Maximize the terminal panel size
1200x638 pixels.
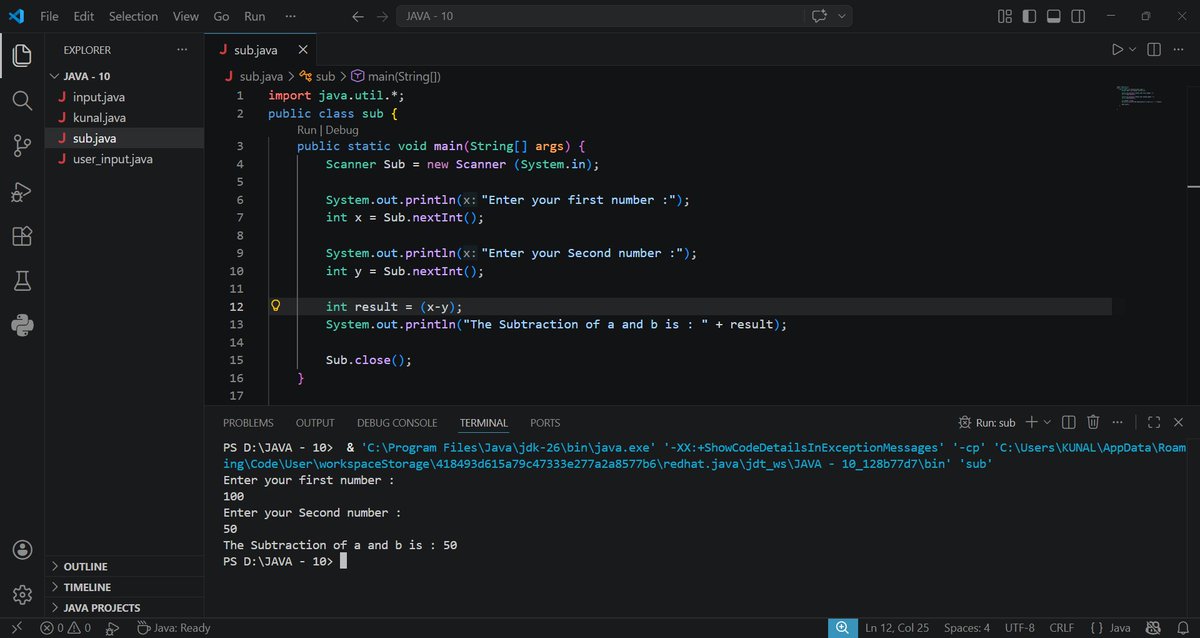tap(1153, 422)
